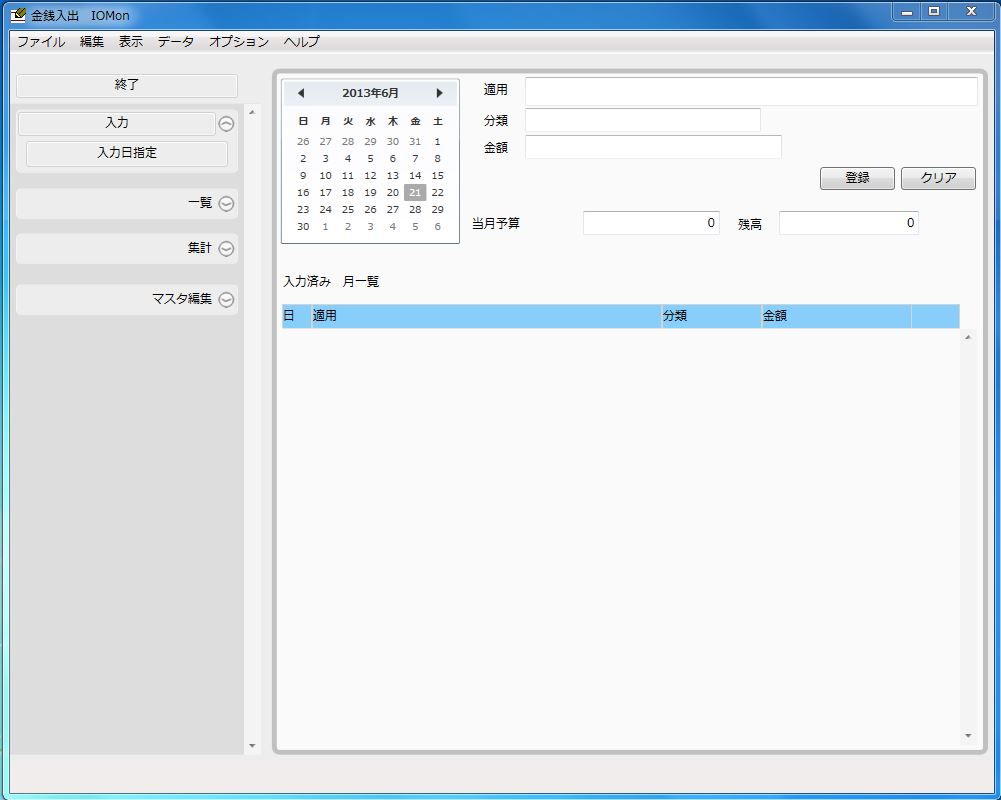
Task: Click the 終了 button
Action: [x=127, y=85]
